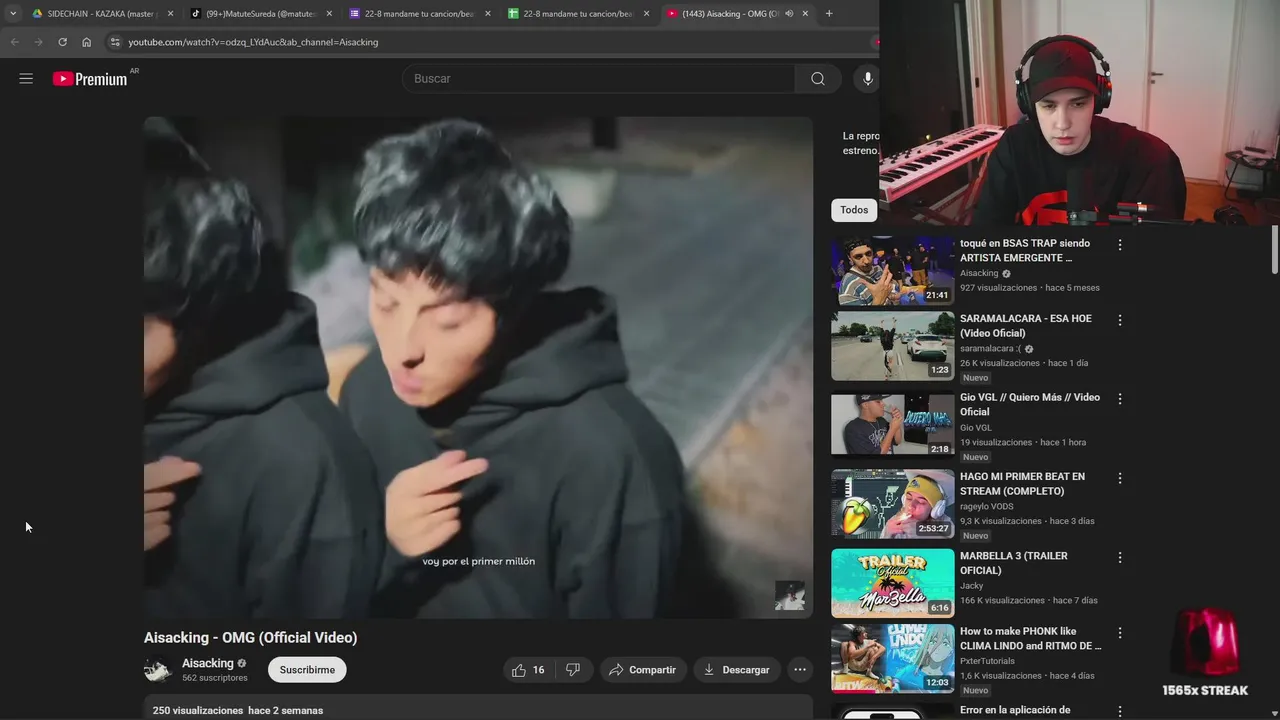1280x720 pixels.
Task: Select the Todos filter chip
Action: point(854,210)
